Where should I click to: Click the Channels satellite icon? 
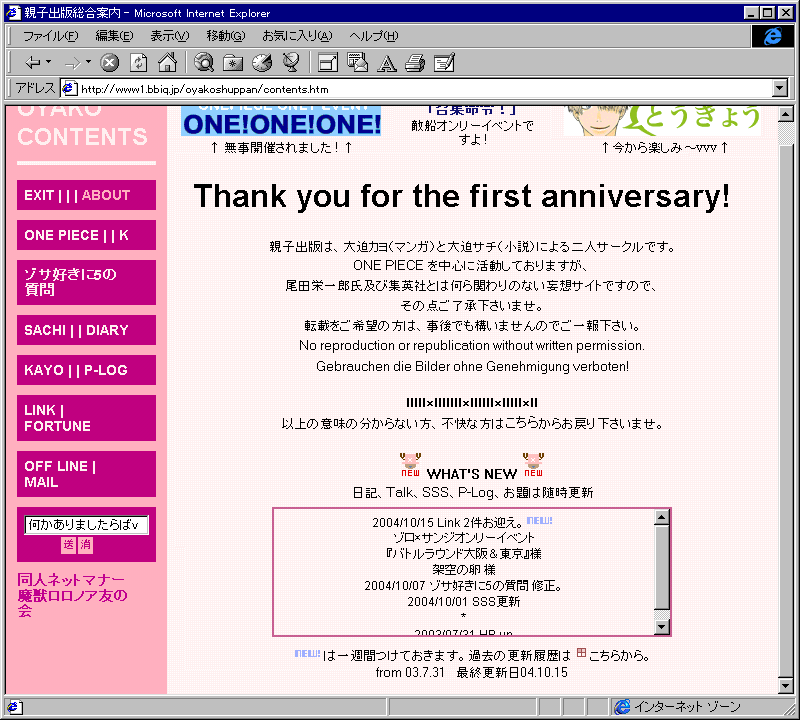point(291,62)
